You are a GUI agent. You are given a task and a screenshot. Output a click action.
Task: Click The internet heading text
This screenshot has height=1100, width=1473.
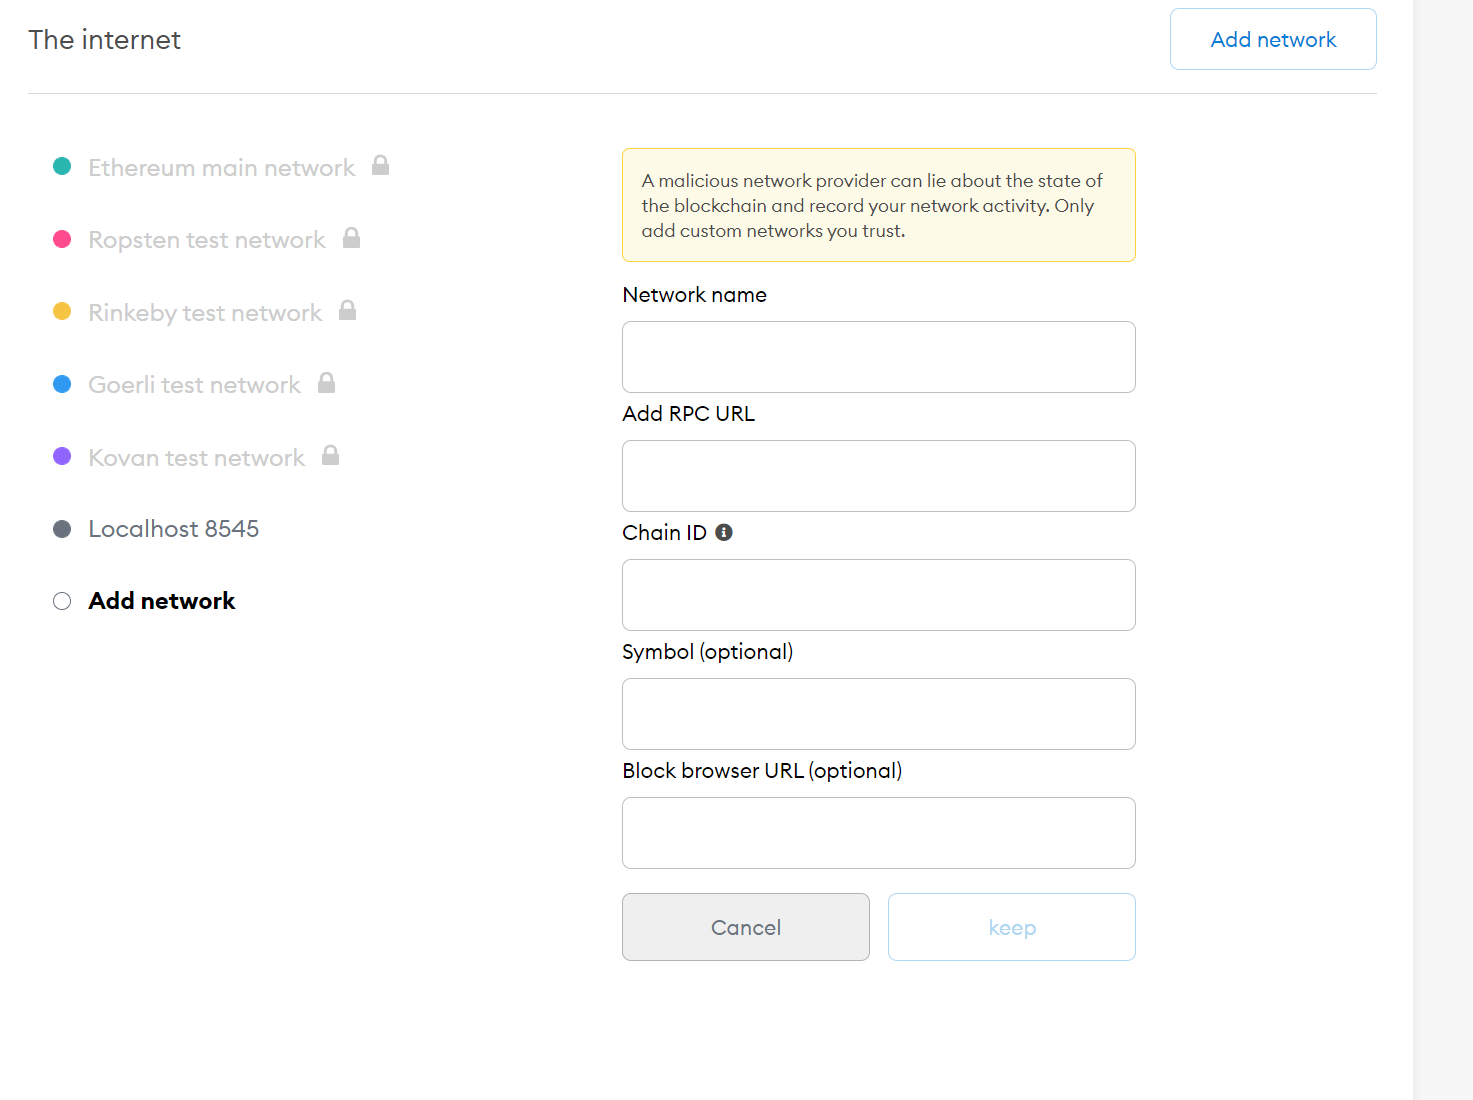(105, 40)
